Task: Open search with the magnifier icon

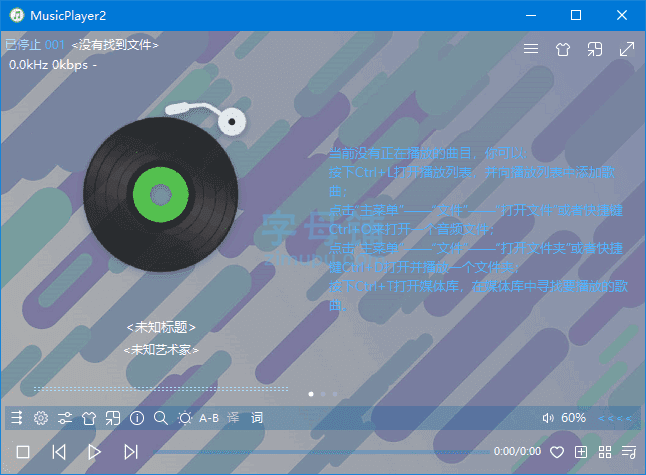Action: [x=161, y=418]
